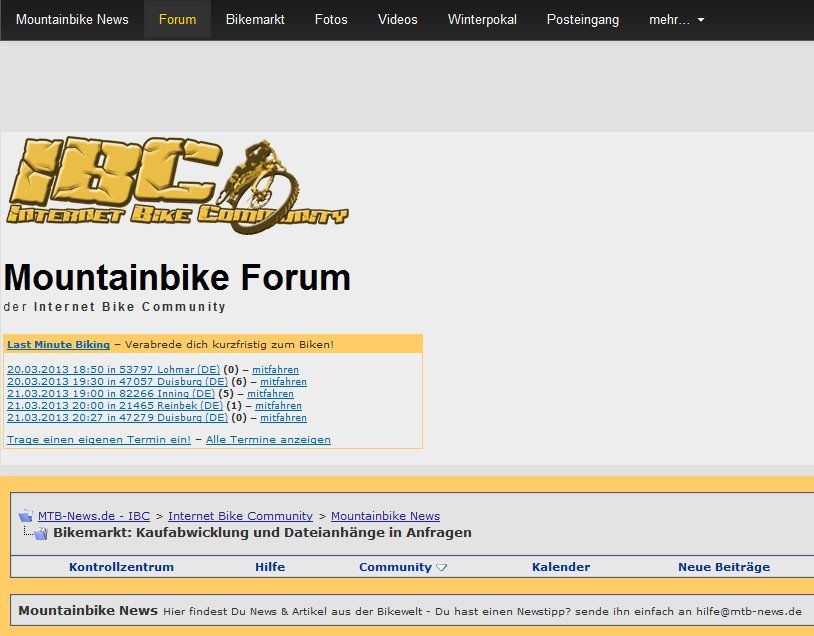This screenshot has height=636, width=814.
Task: Open the 20.03.2013 19:30 Duisburg appointment
Action: [x=117, y=382]
